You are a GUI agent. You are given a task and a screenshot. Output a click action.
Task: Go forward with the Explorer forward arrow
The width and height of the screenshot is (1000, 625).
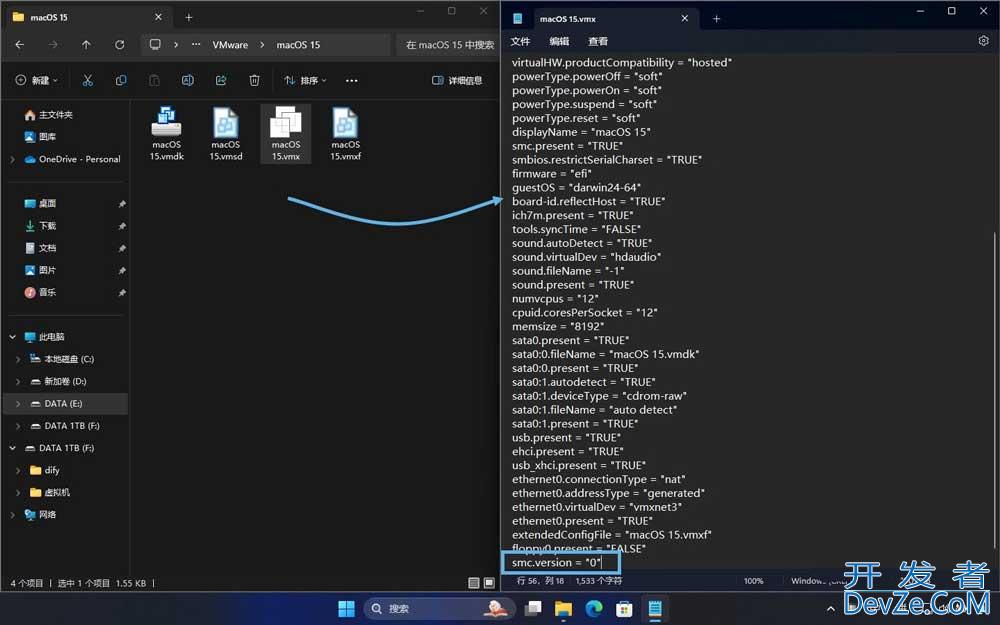53,45
